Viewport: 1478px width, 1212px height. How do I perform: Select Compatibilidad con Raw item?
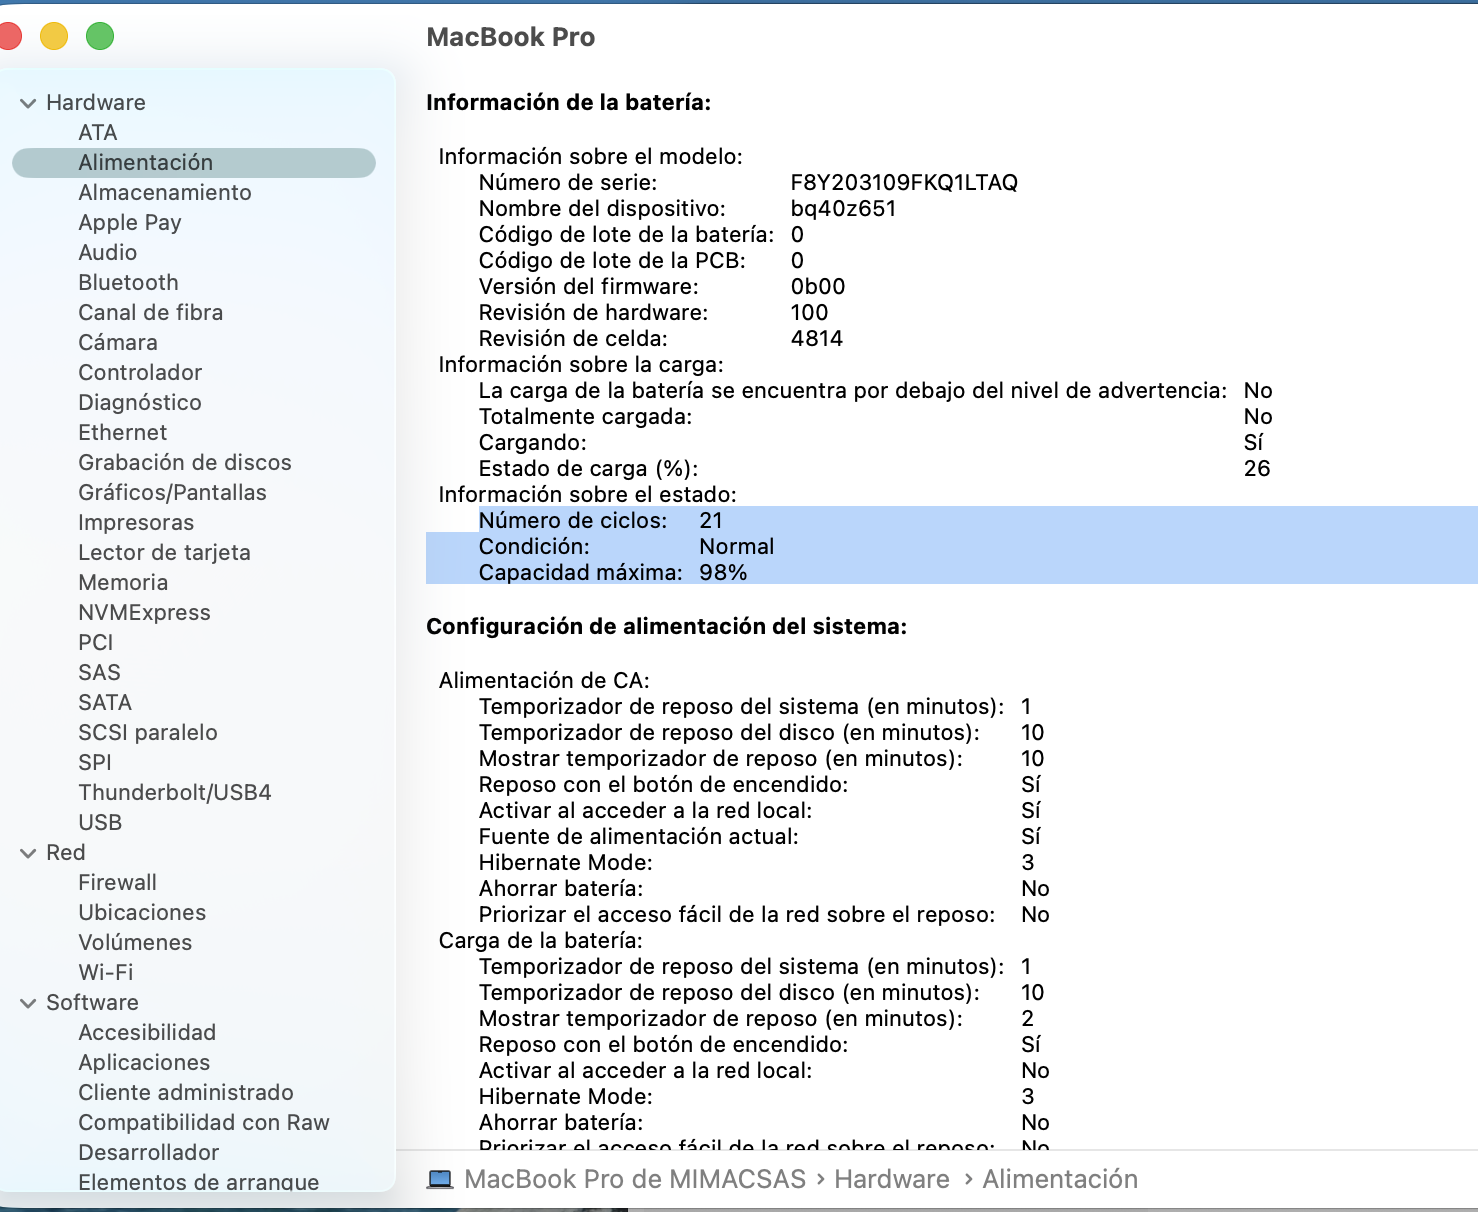click(204, 1123)
